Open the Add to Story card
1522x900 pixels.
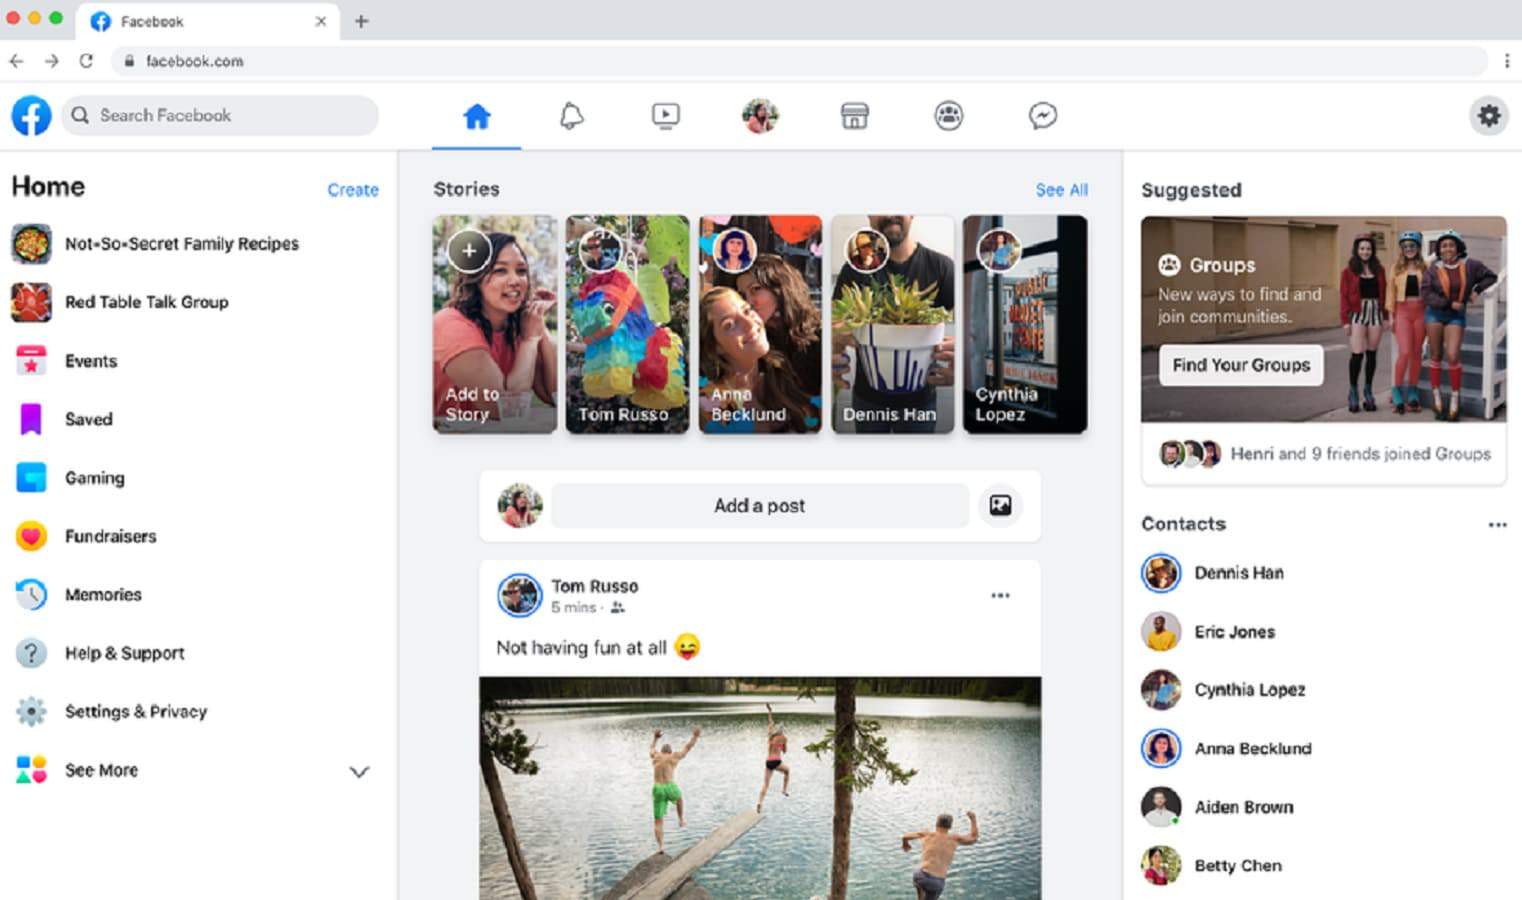click(495, 324)
